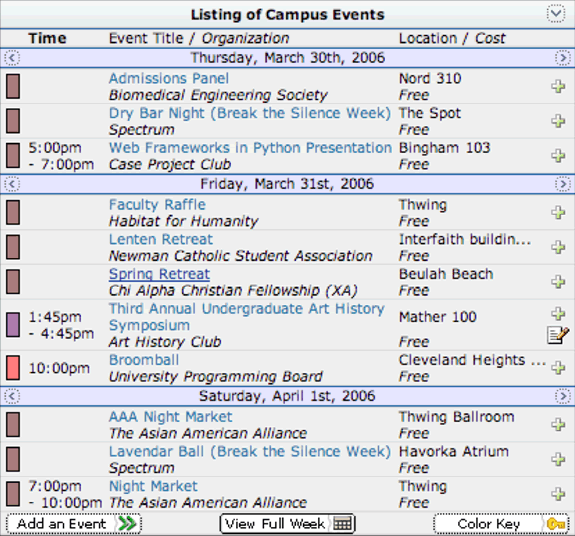Open Third Annual Undergraduate Art History Symposium
This screenshot has width=575, height=536.
pyautogui.click(x=246, y=317)
